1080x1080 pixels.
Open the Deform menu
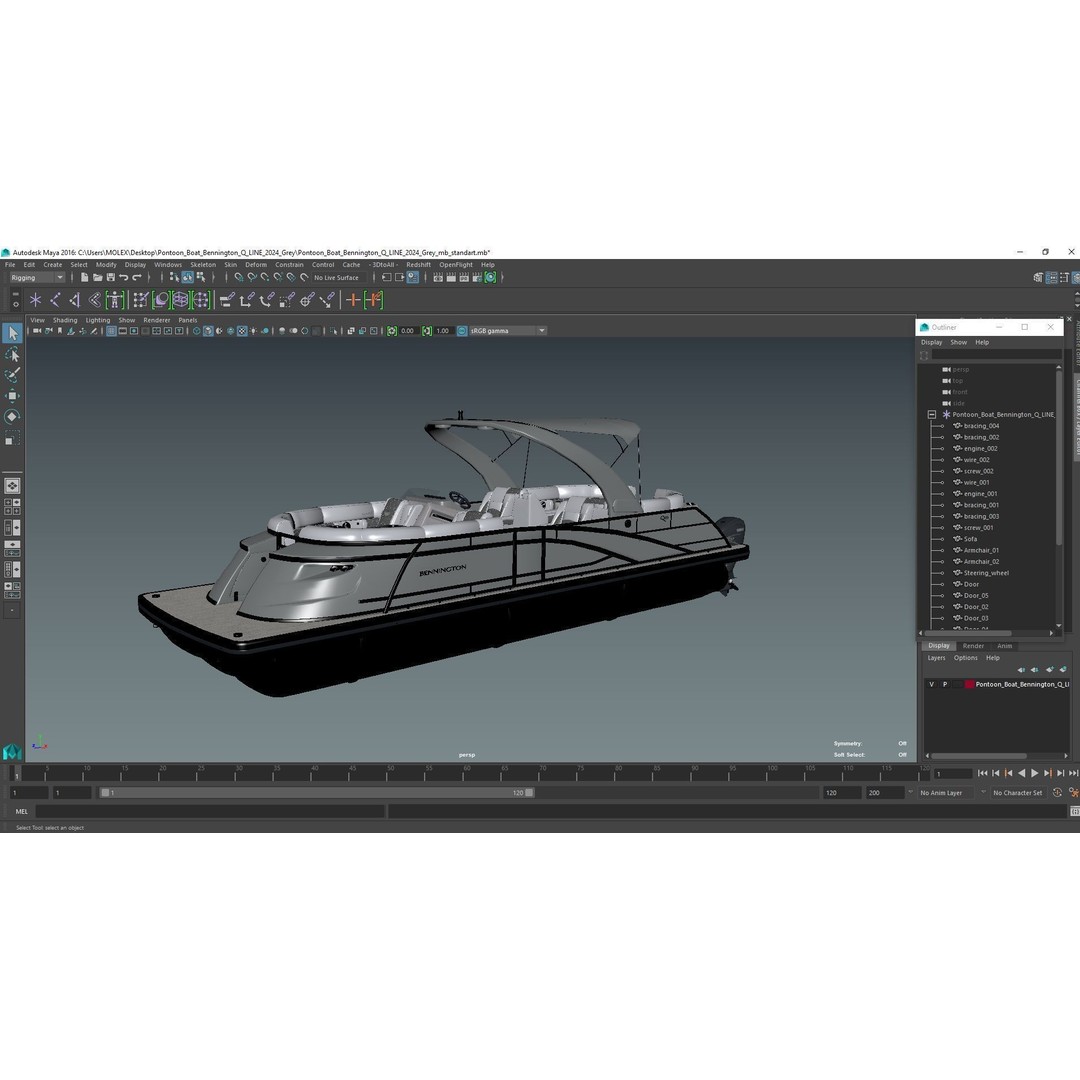256,265
